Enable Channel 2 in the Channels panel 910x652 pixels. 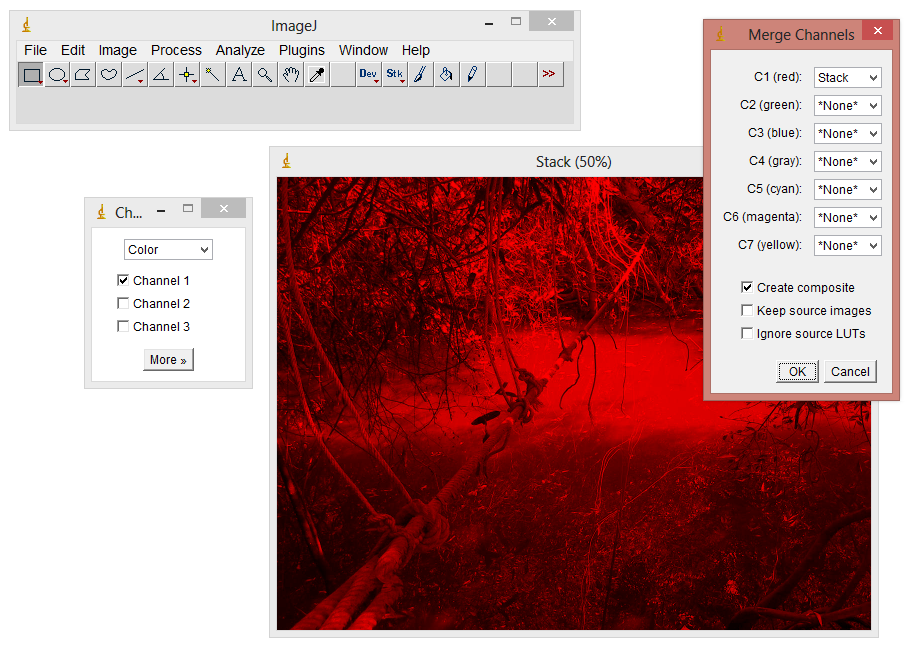(123, 303)
